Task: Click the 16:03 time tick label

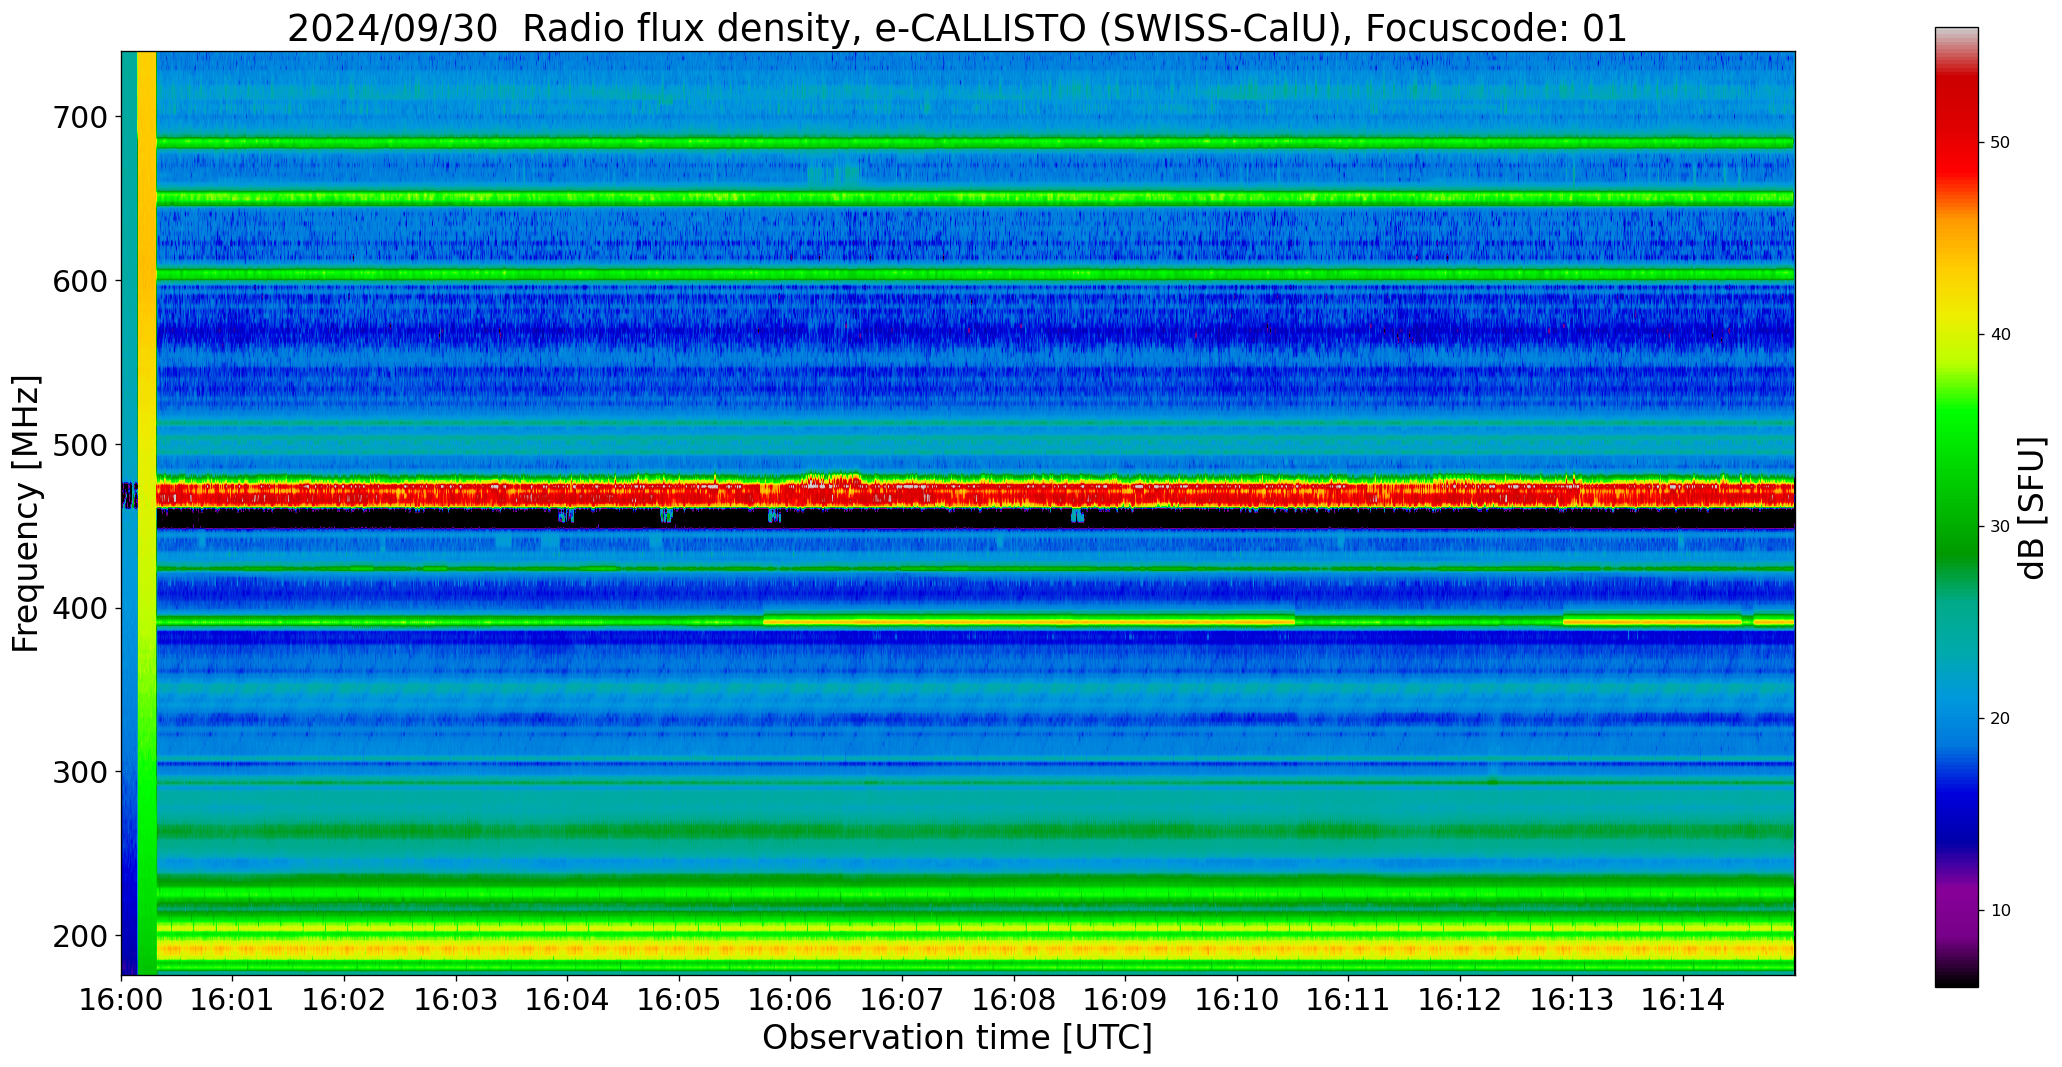Action: 457,999
